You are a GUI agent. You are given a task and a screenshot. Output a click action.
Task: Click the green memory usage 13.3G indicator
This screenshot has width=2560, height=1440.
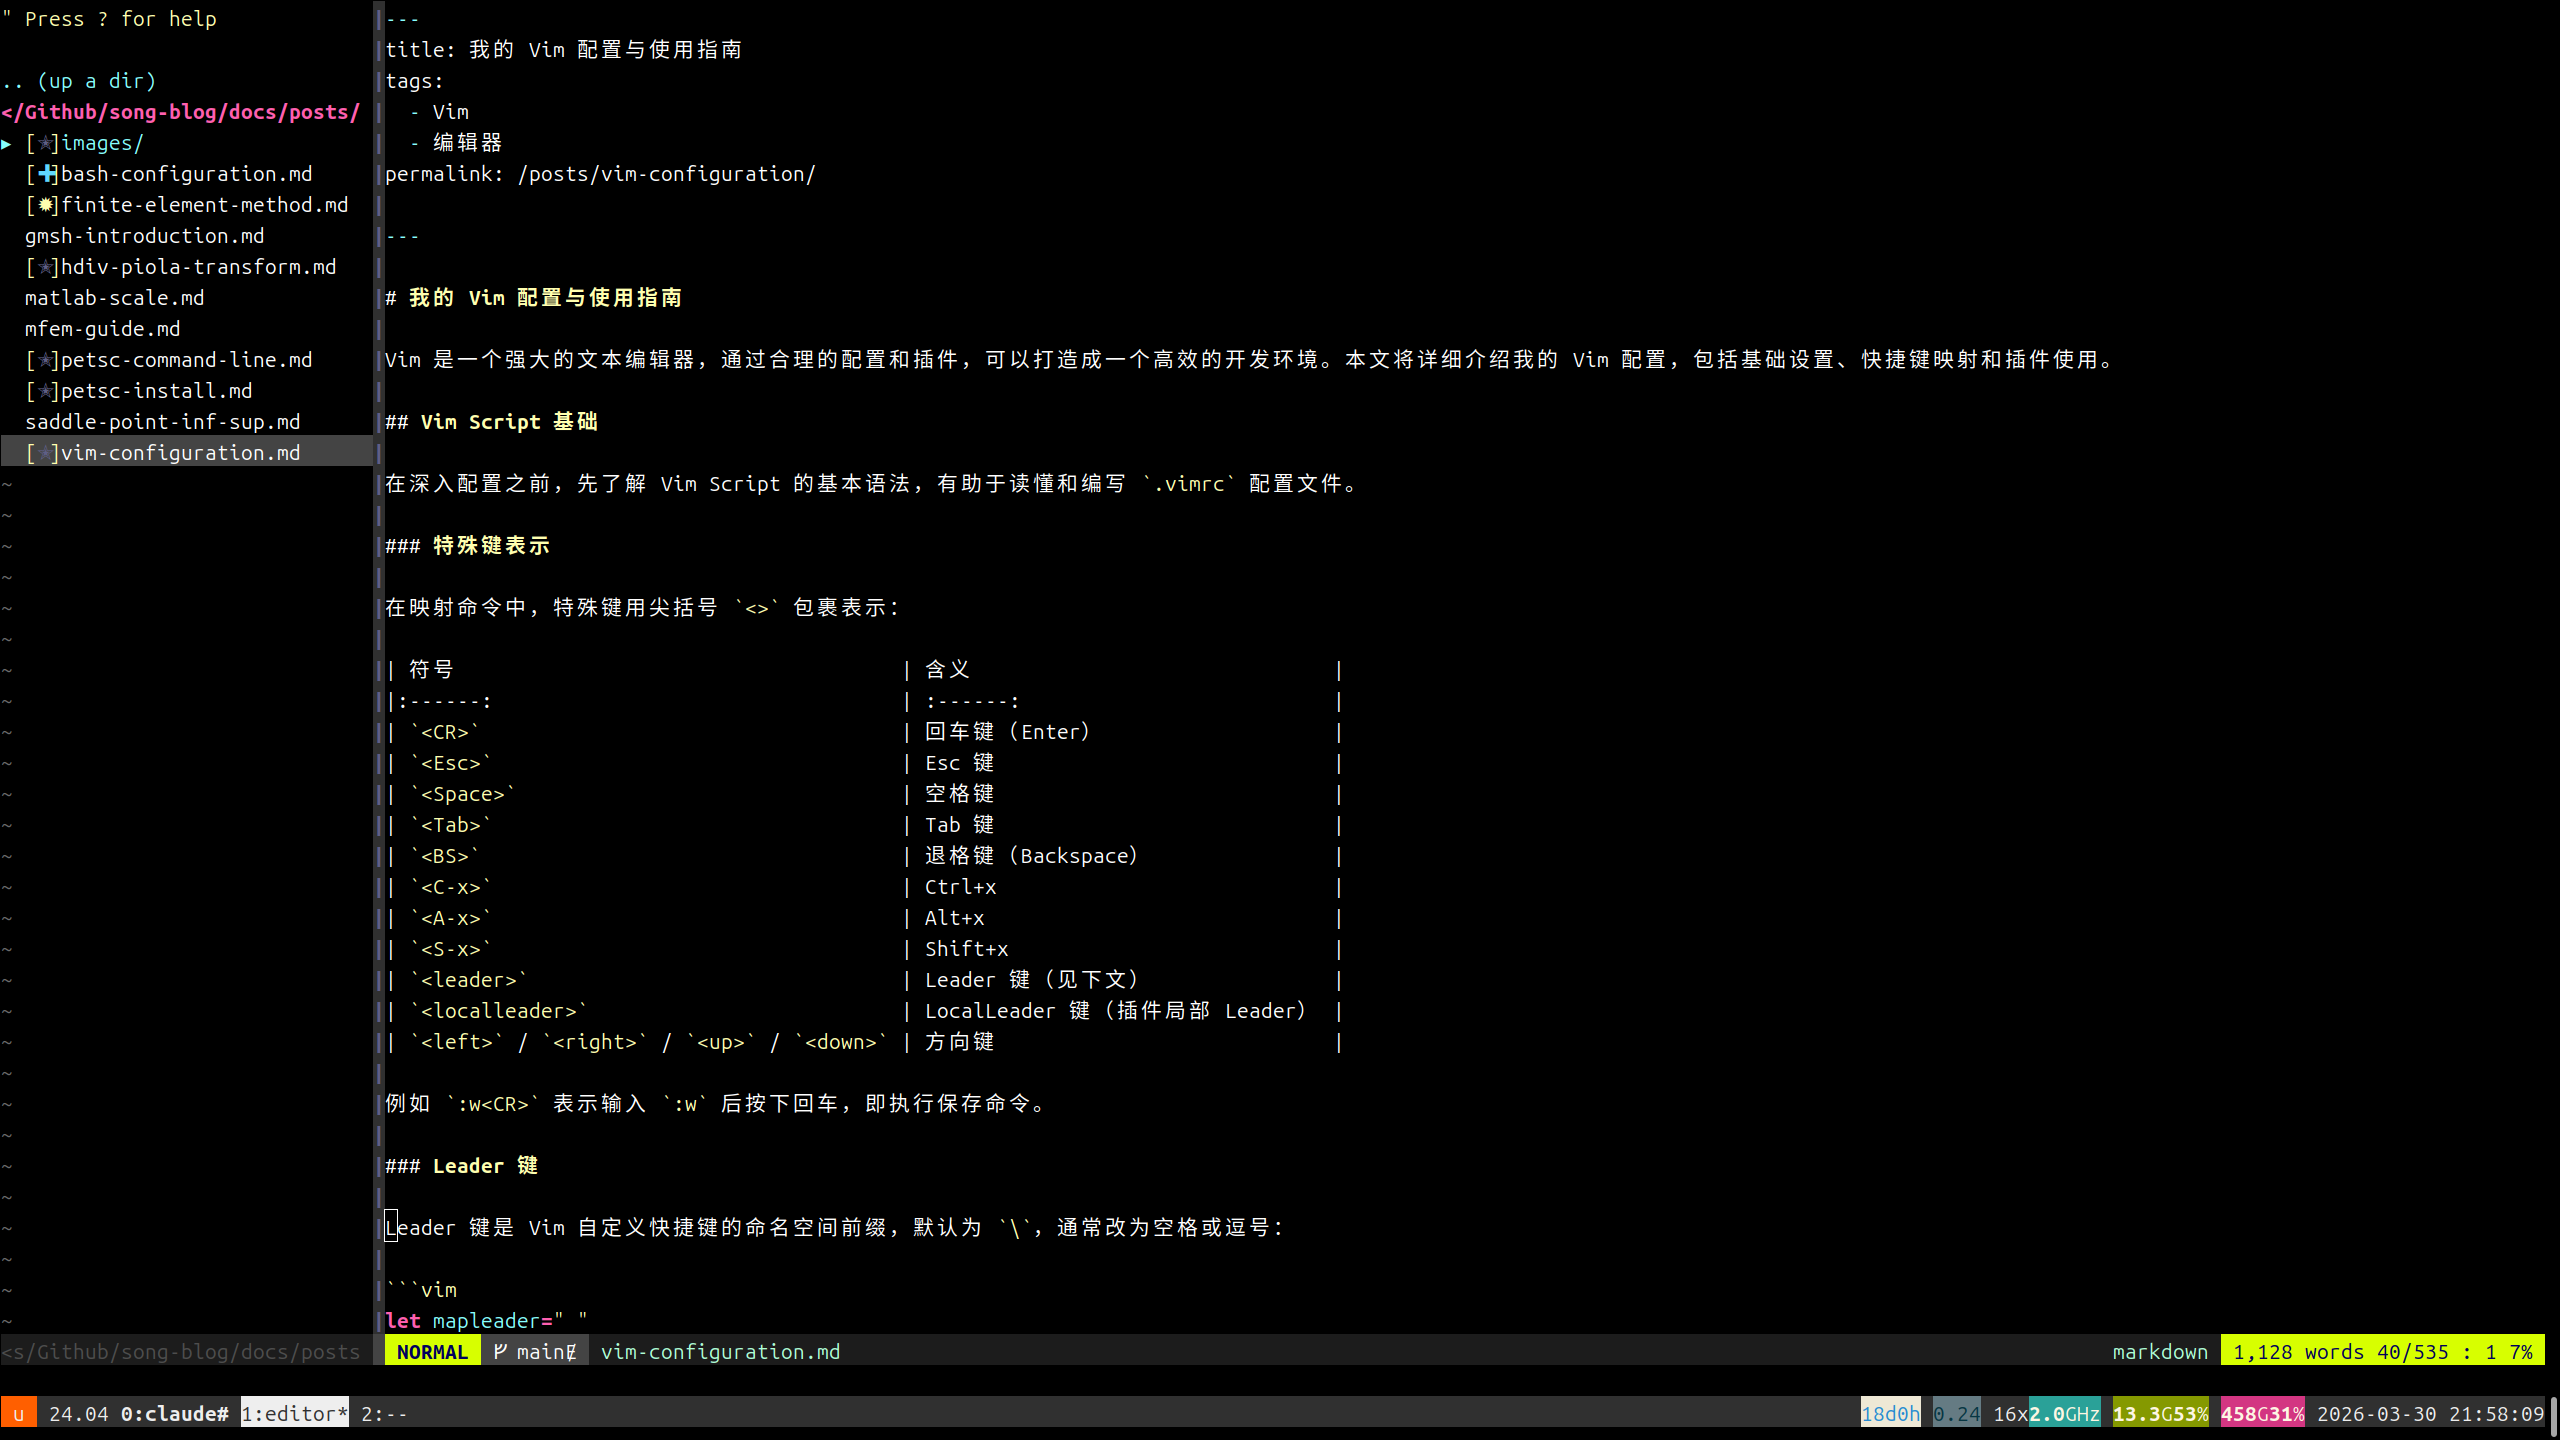(2160, 1414)
